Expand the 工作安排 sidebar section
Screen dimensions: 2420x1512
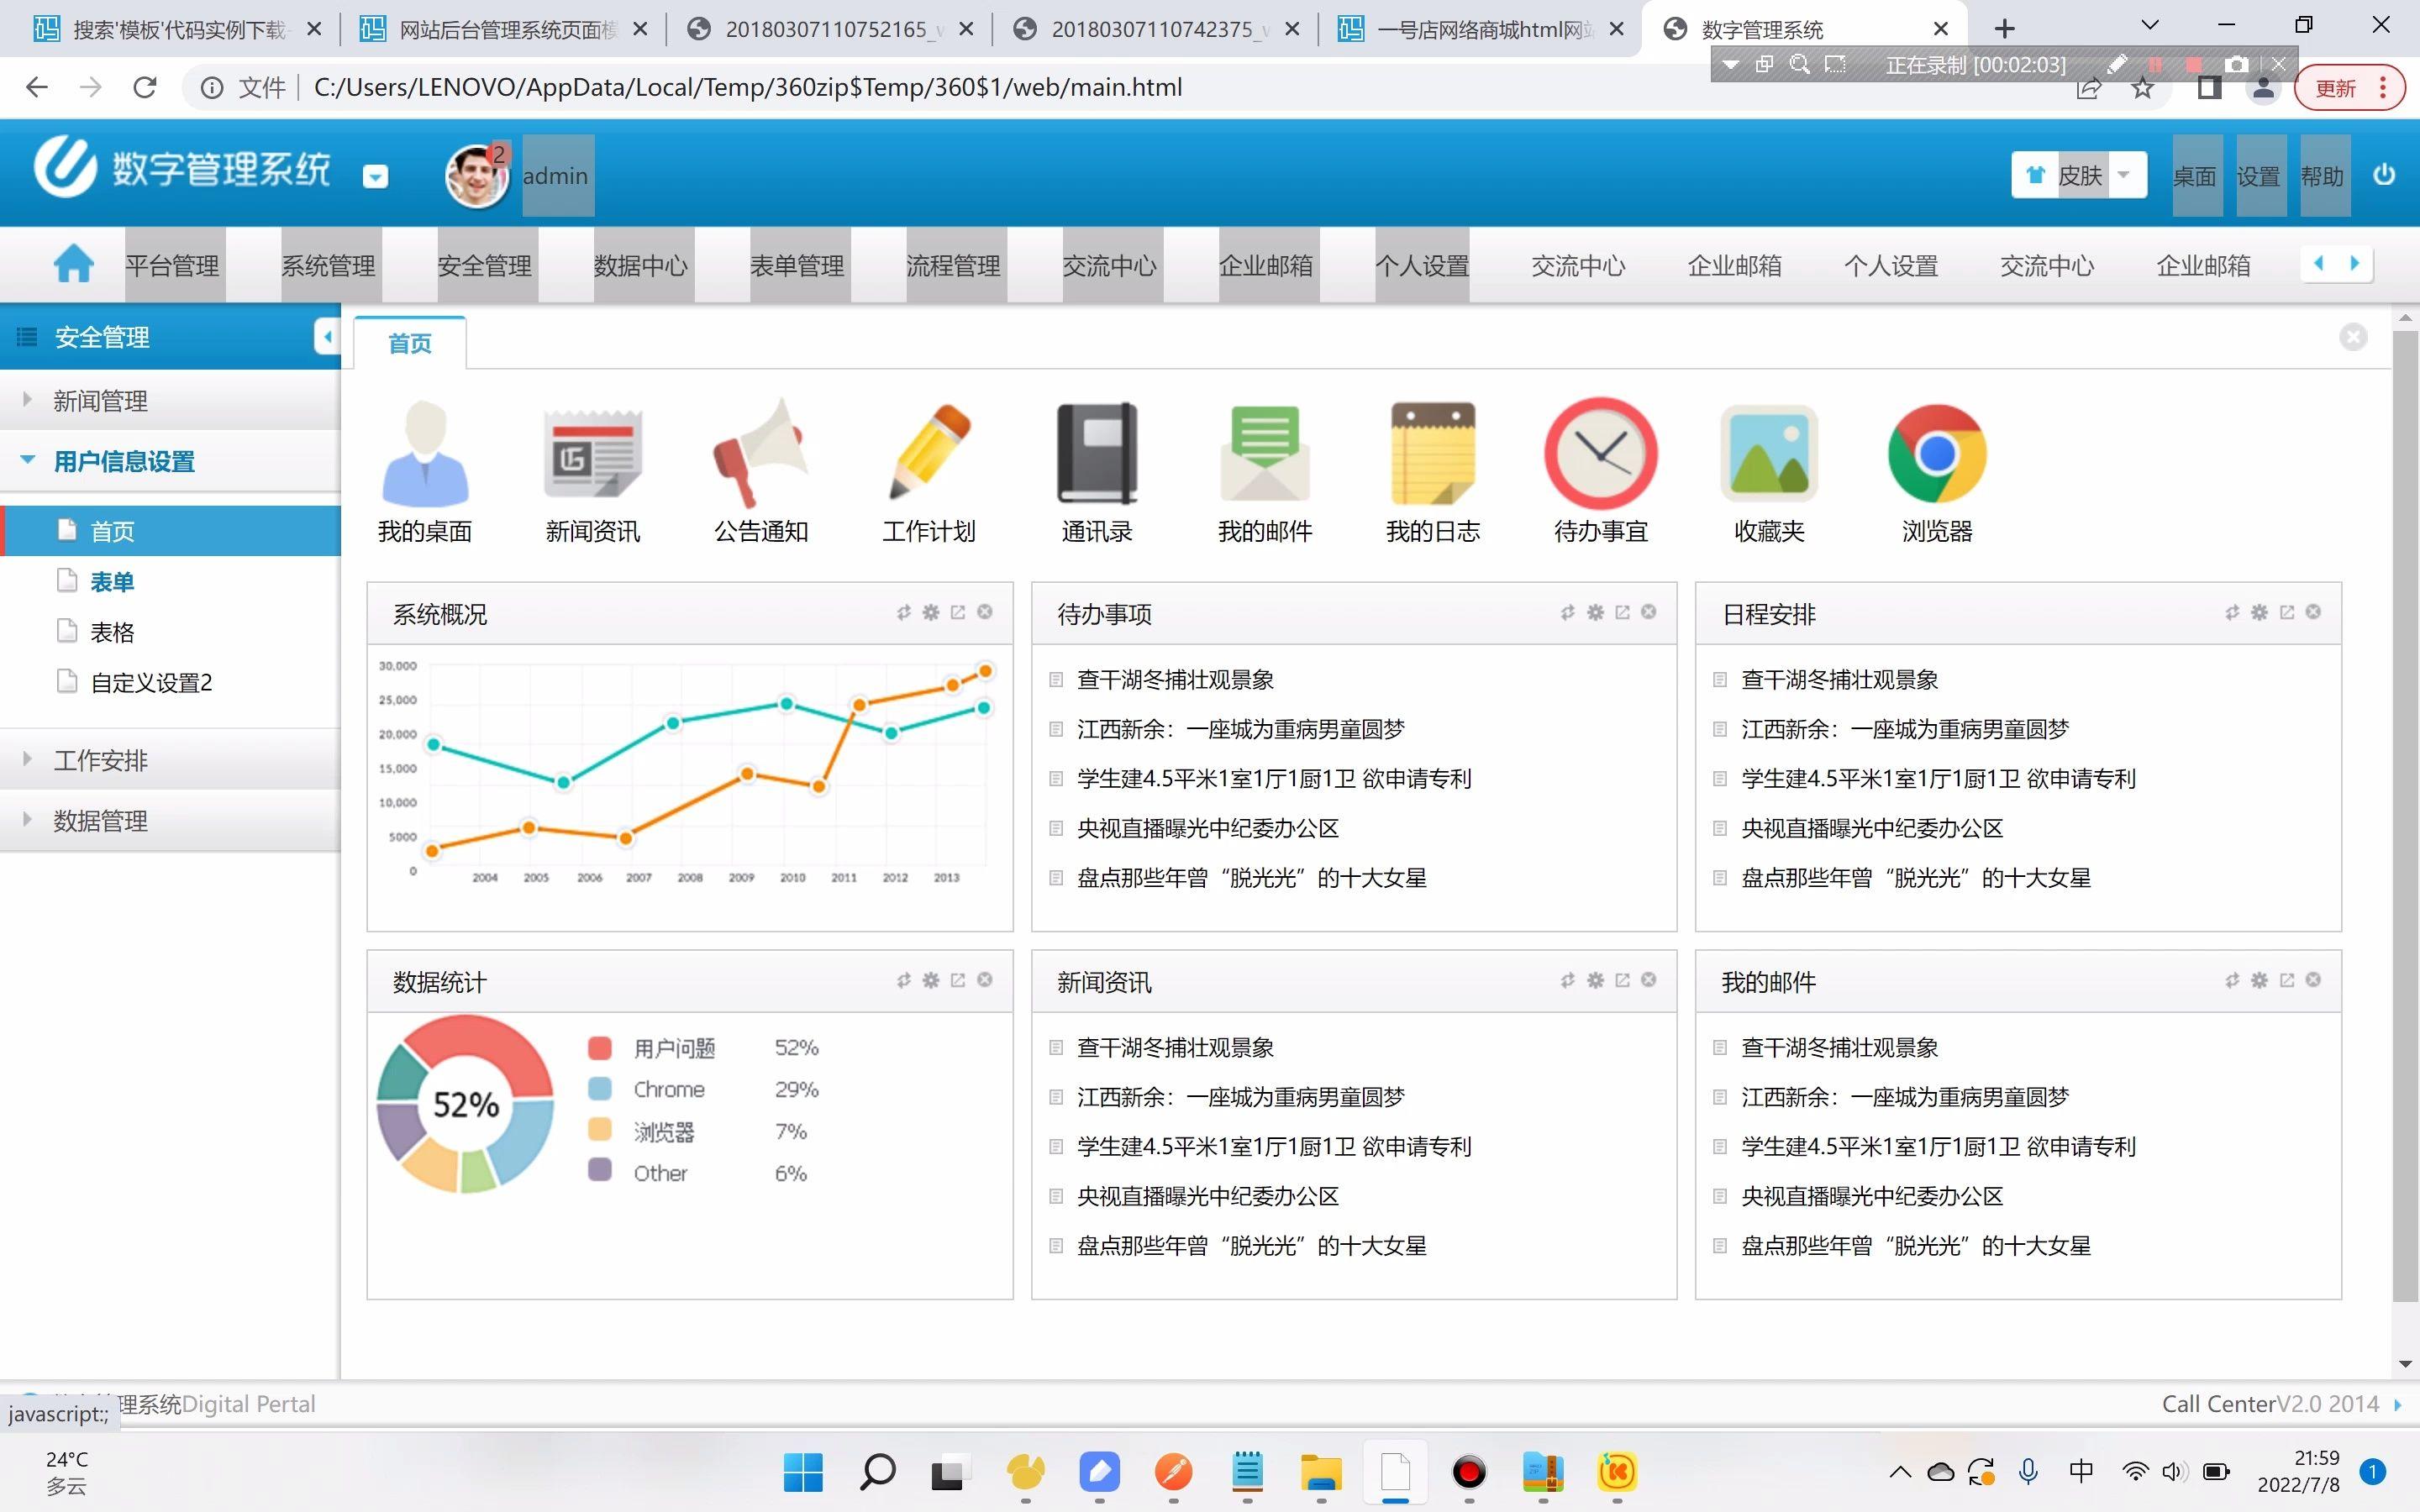(170, 760)
